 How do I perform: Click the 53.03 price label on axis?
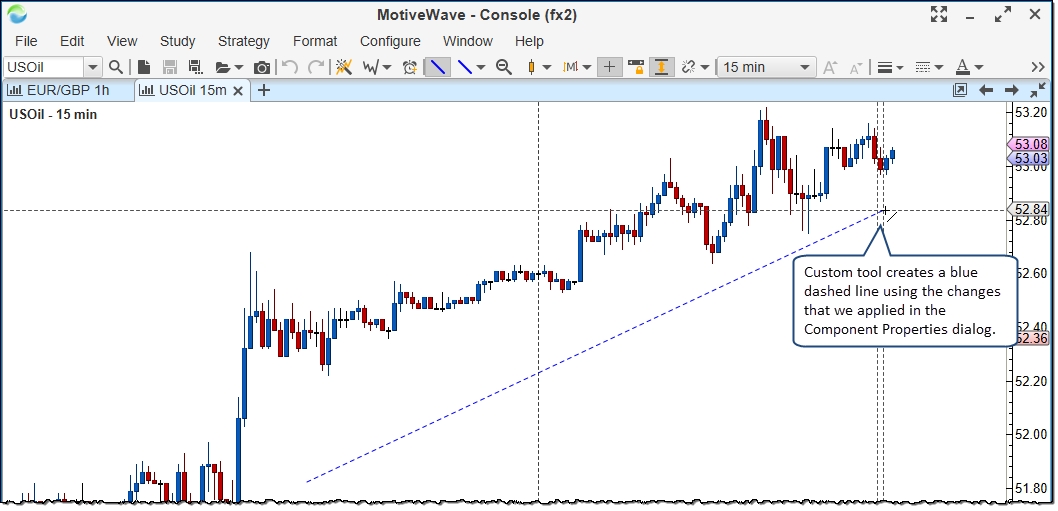(x=1029, y=159)
